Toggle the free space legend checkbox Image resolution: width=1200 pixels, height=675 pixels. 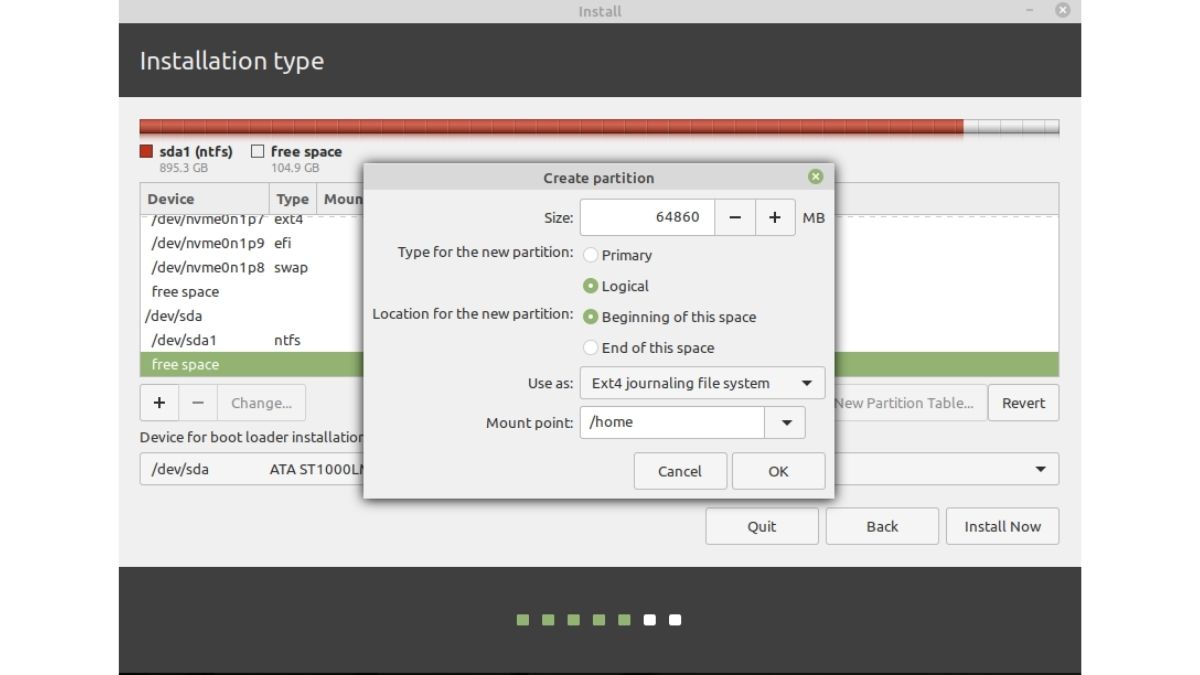tap(257, 151)
